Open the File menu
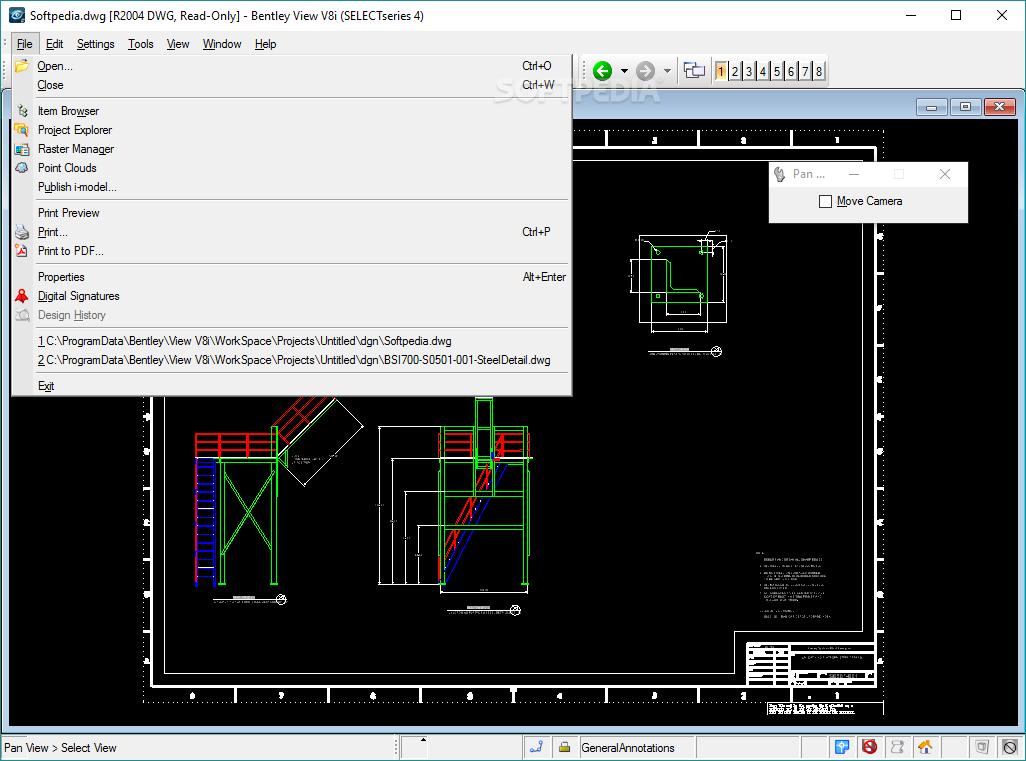 tap(24, 44)
